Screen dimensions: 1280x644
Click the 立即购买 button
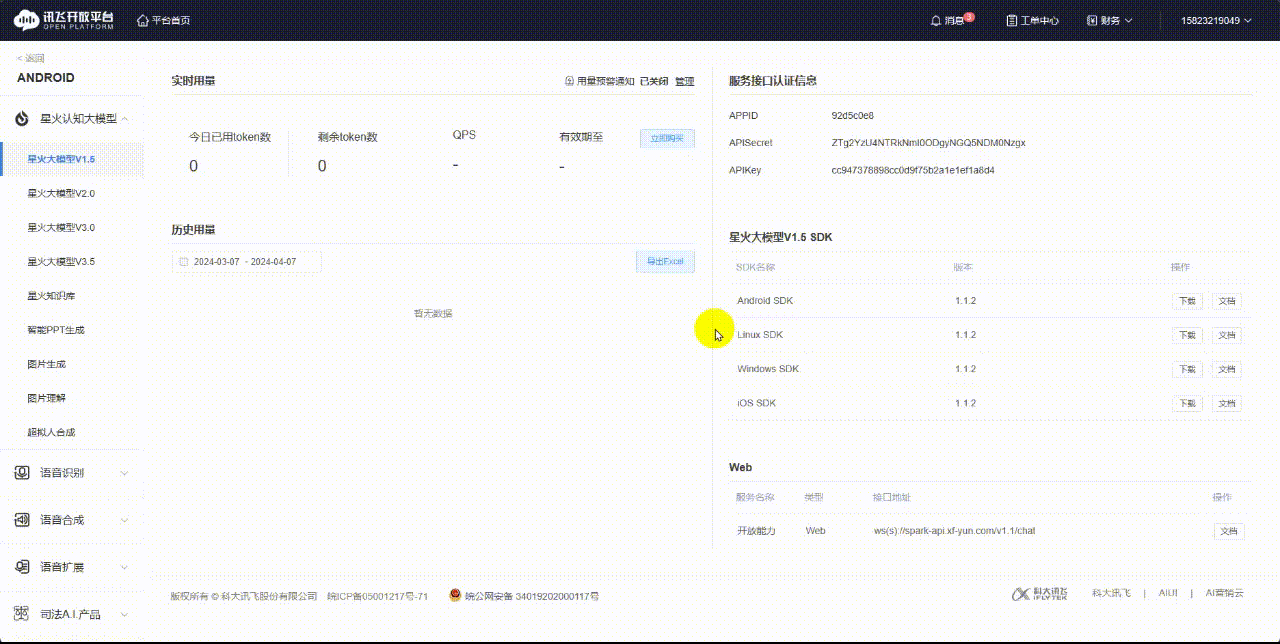(667, 139)
